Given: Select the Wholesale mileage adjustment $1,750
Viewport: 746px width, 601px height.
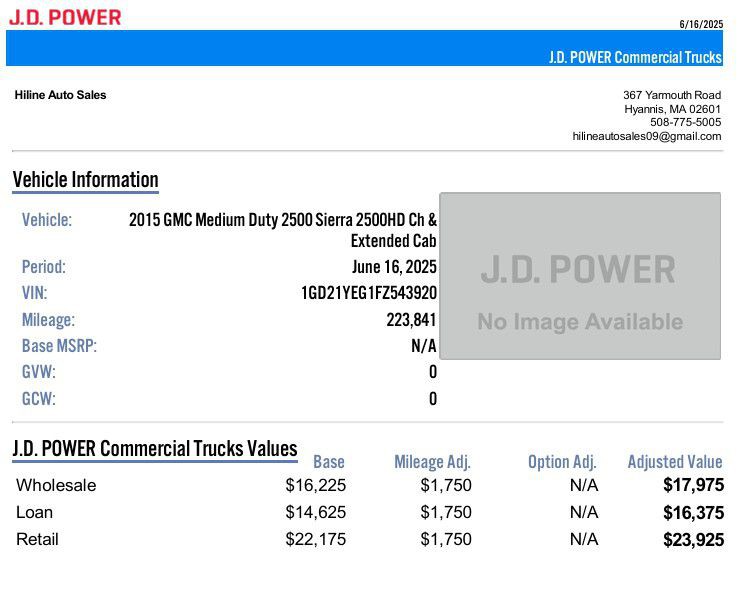Looking at the screenshot, I should tap(446, 485).
